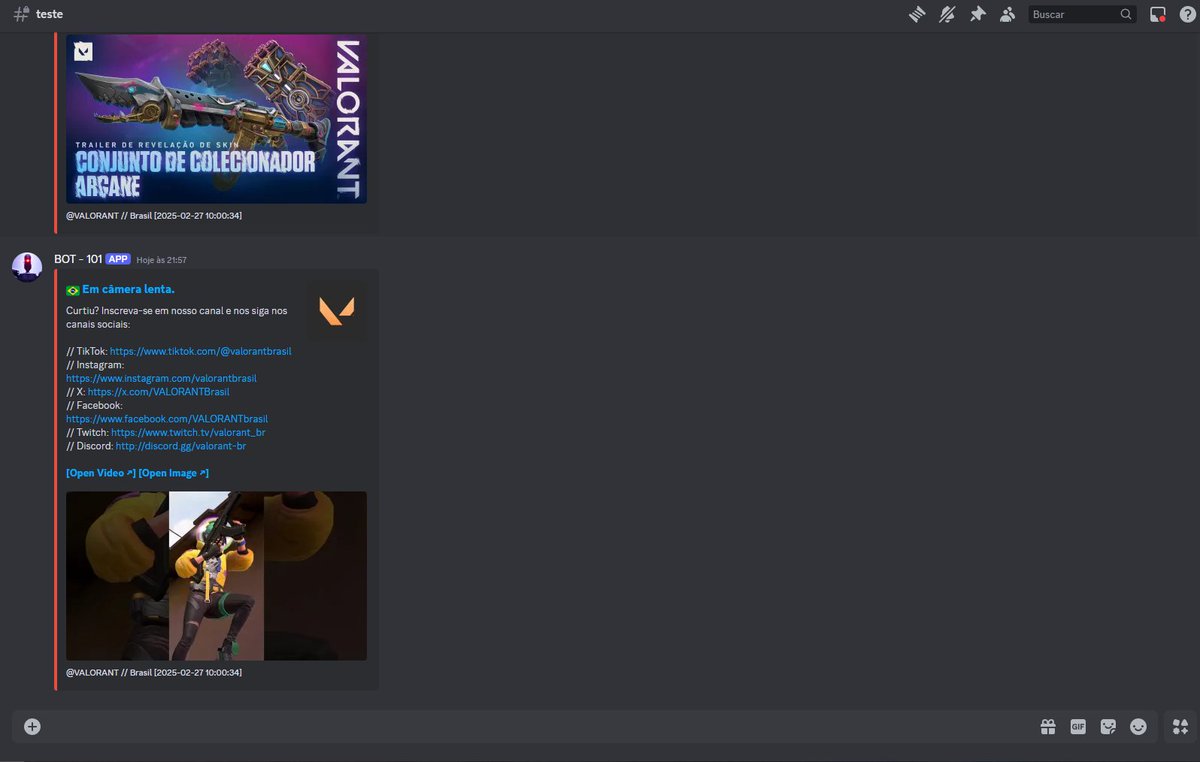This screenshot has width=1200, height=762.
Task: Show the member list icon
Action: [x=1008, y=14]
